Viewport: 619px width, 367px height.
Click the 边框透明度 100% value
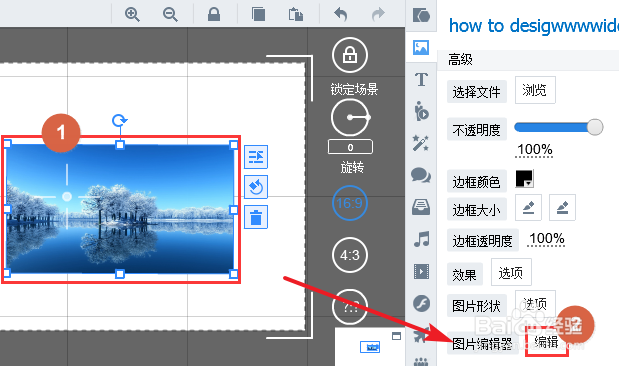(x=547, y=239)
